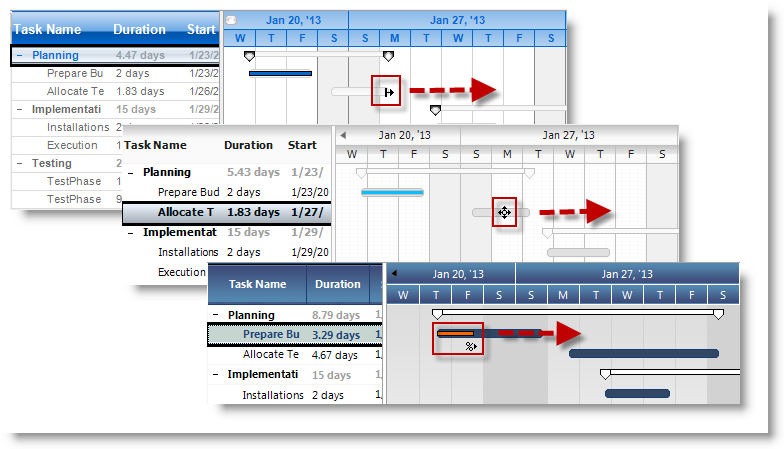Click the Start column header in the top blue Gantt
Image resolution: width=784 pixels, height=449 pixels.
point(201,30)
